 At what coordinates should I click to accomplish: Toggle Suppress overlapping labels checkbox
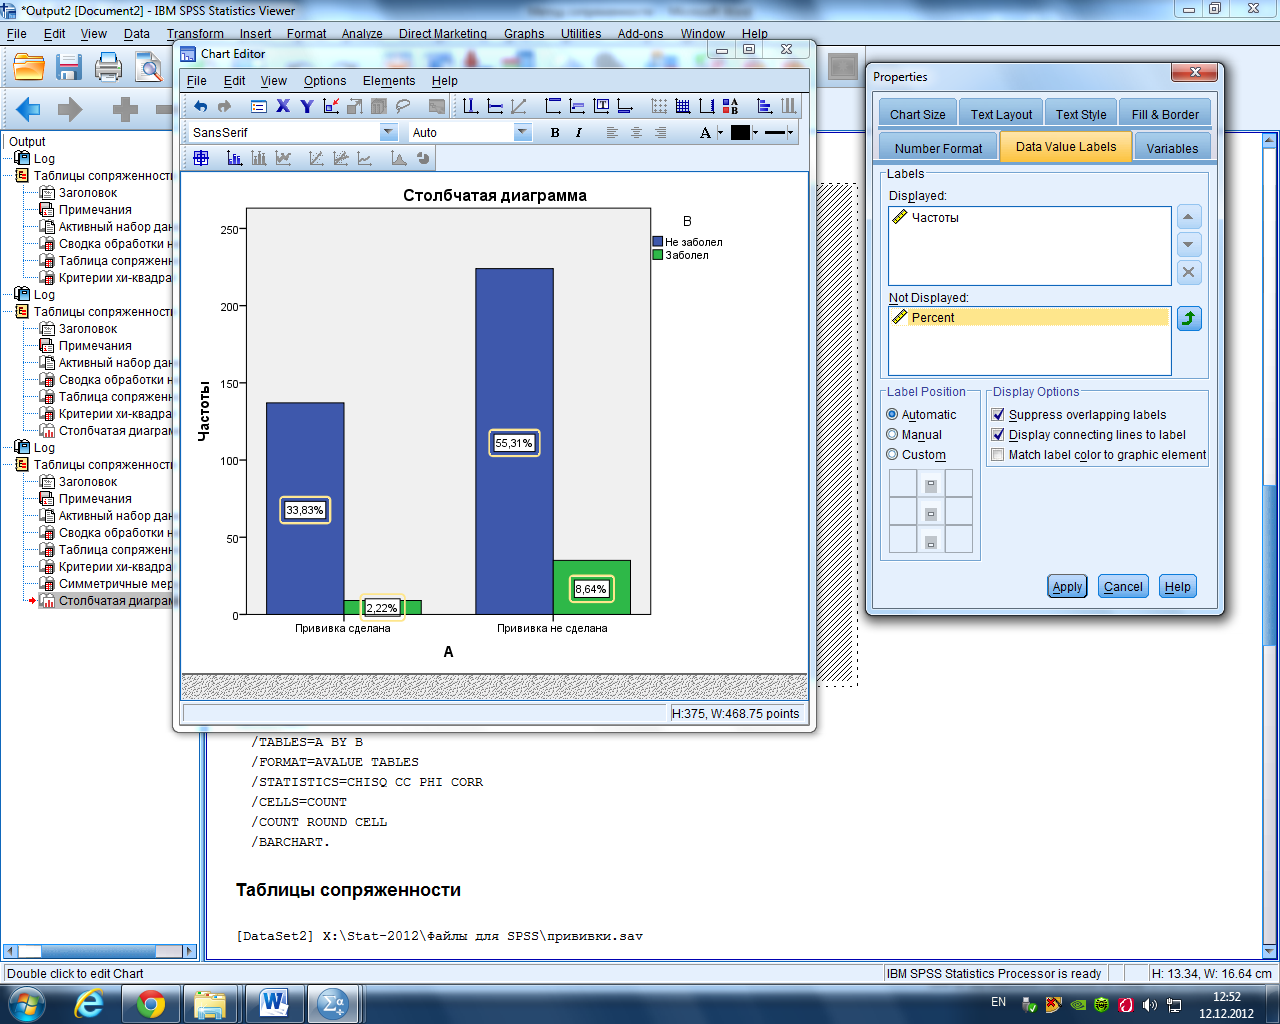(998, 415)
